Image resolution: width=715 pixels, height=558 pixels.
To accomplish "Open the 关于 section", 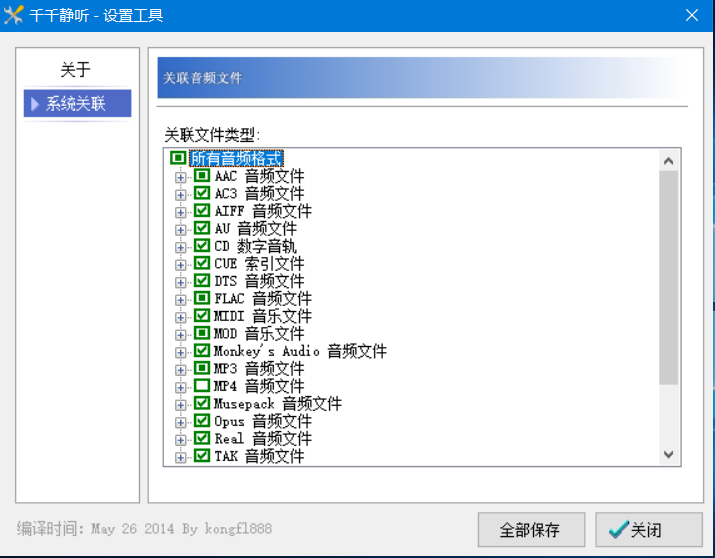I will coord(76,70).
